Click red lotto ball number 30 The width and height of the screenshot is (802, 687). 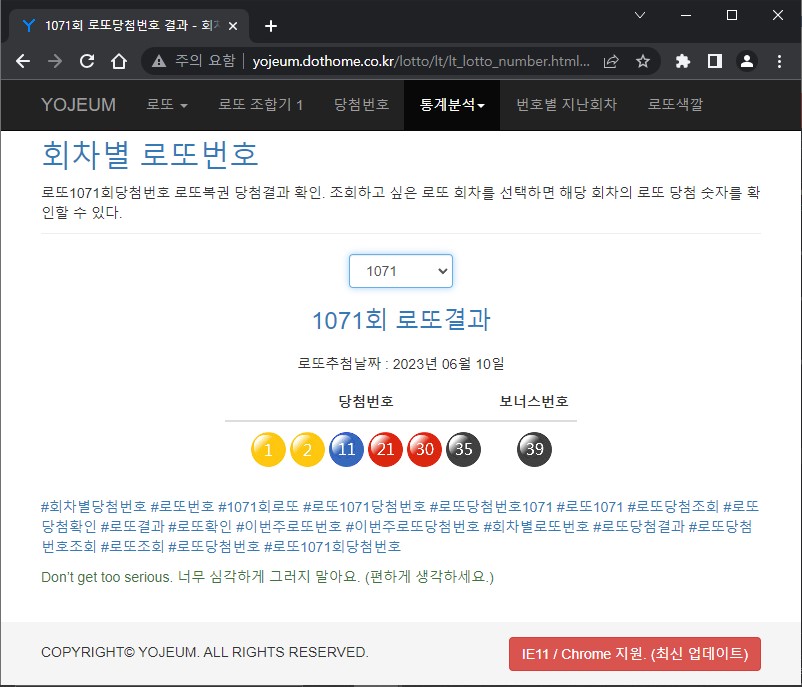[x=425, y=449]
